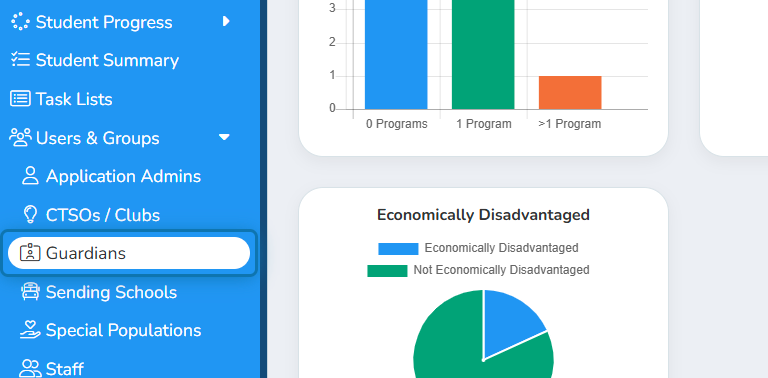Click the Staff group icon
This screenshot has width=768, height=378.
30,368
